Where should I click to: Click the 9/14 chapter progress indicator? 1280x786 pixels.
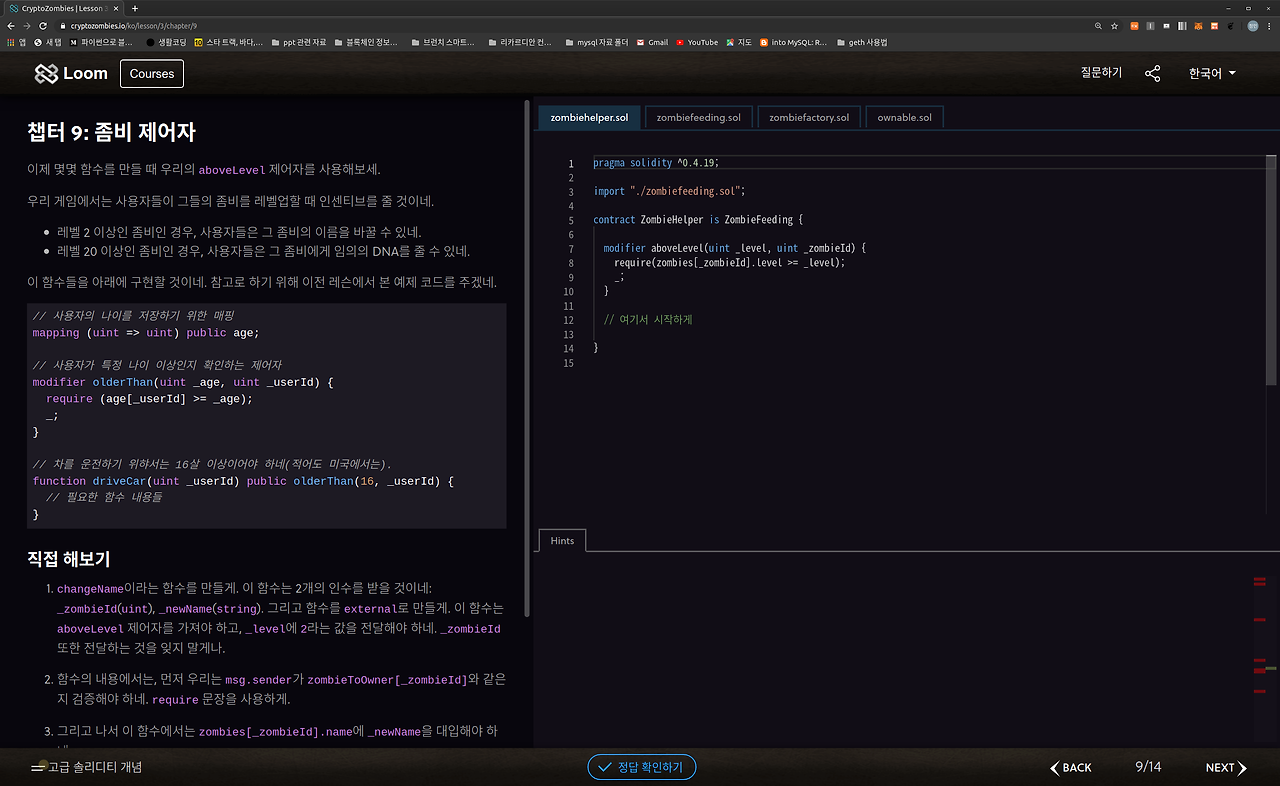click(x=1148, y=767)
